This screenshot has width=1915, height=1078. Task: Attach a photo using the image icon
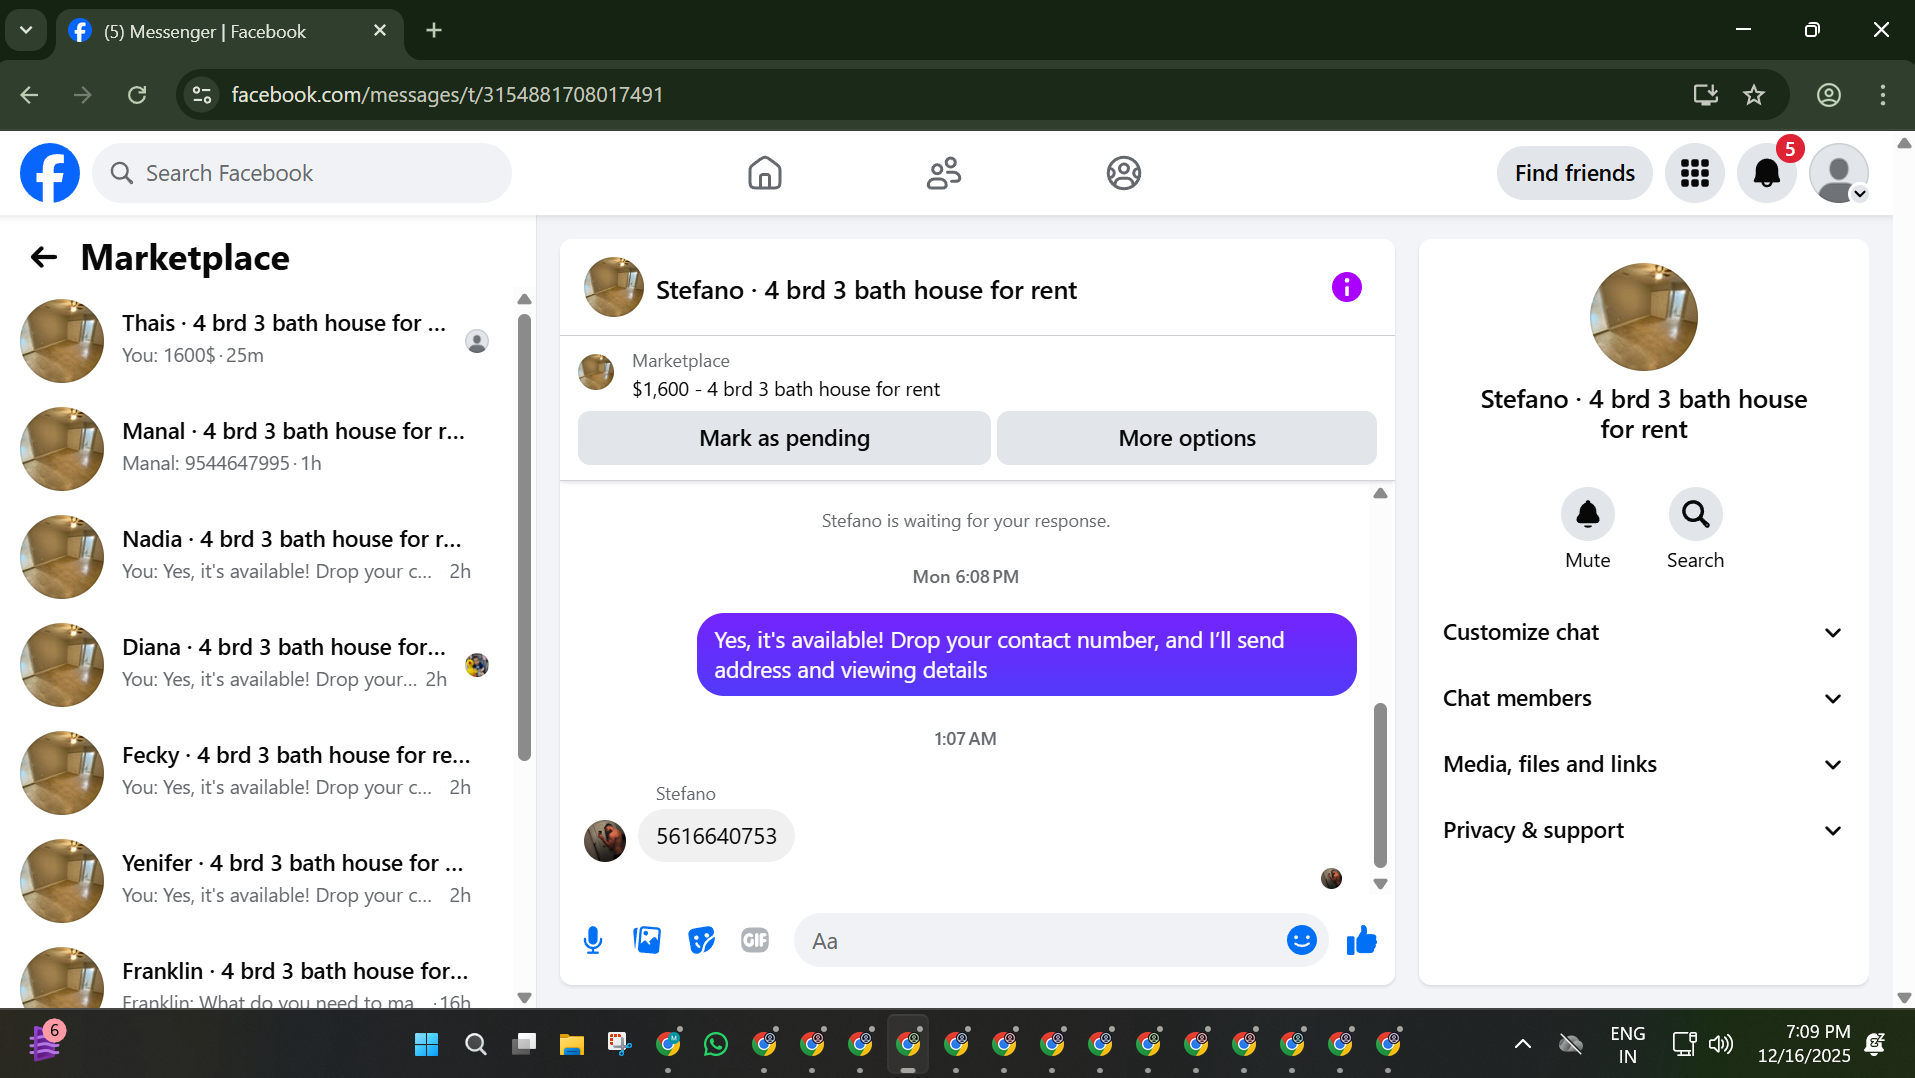click(647, 941)
